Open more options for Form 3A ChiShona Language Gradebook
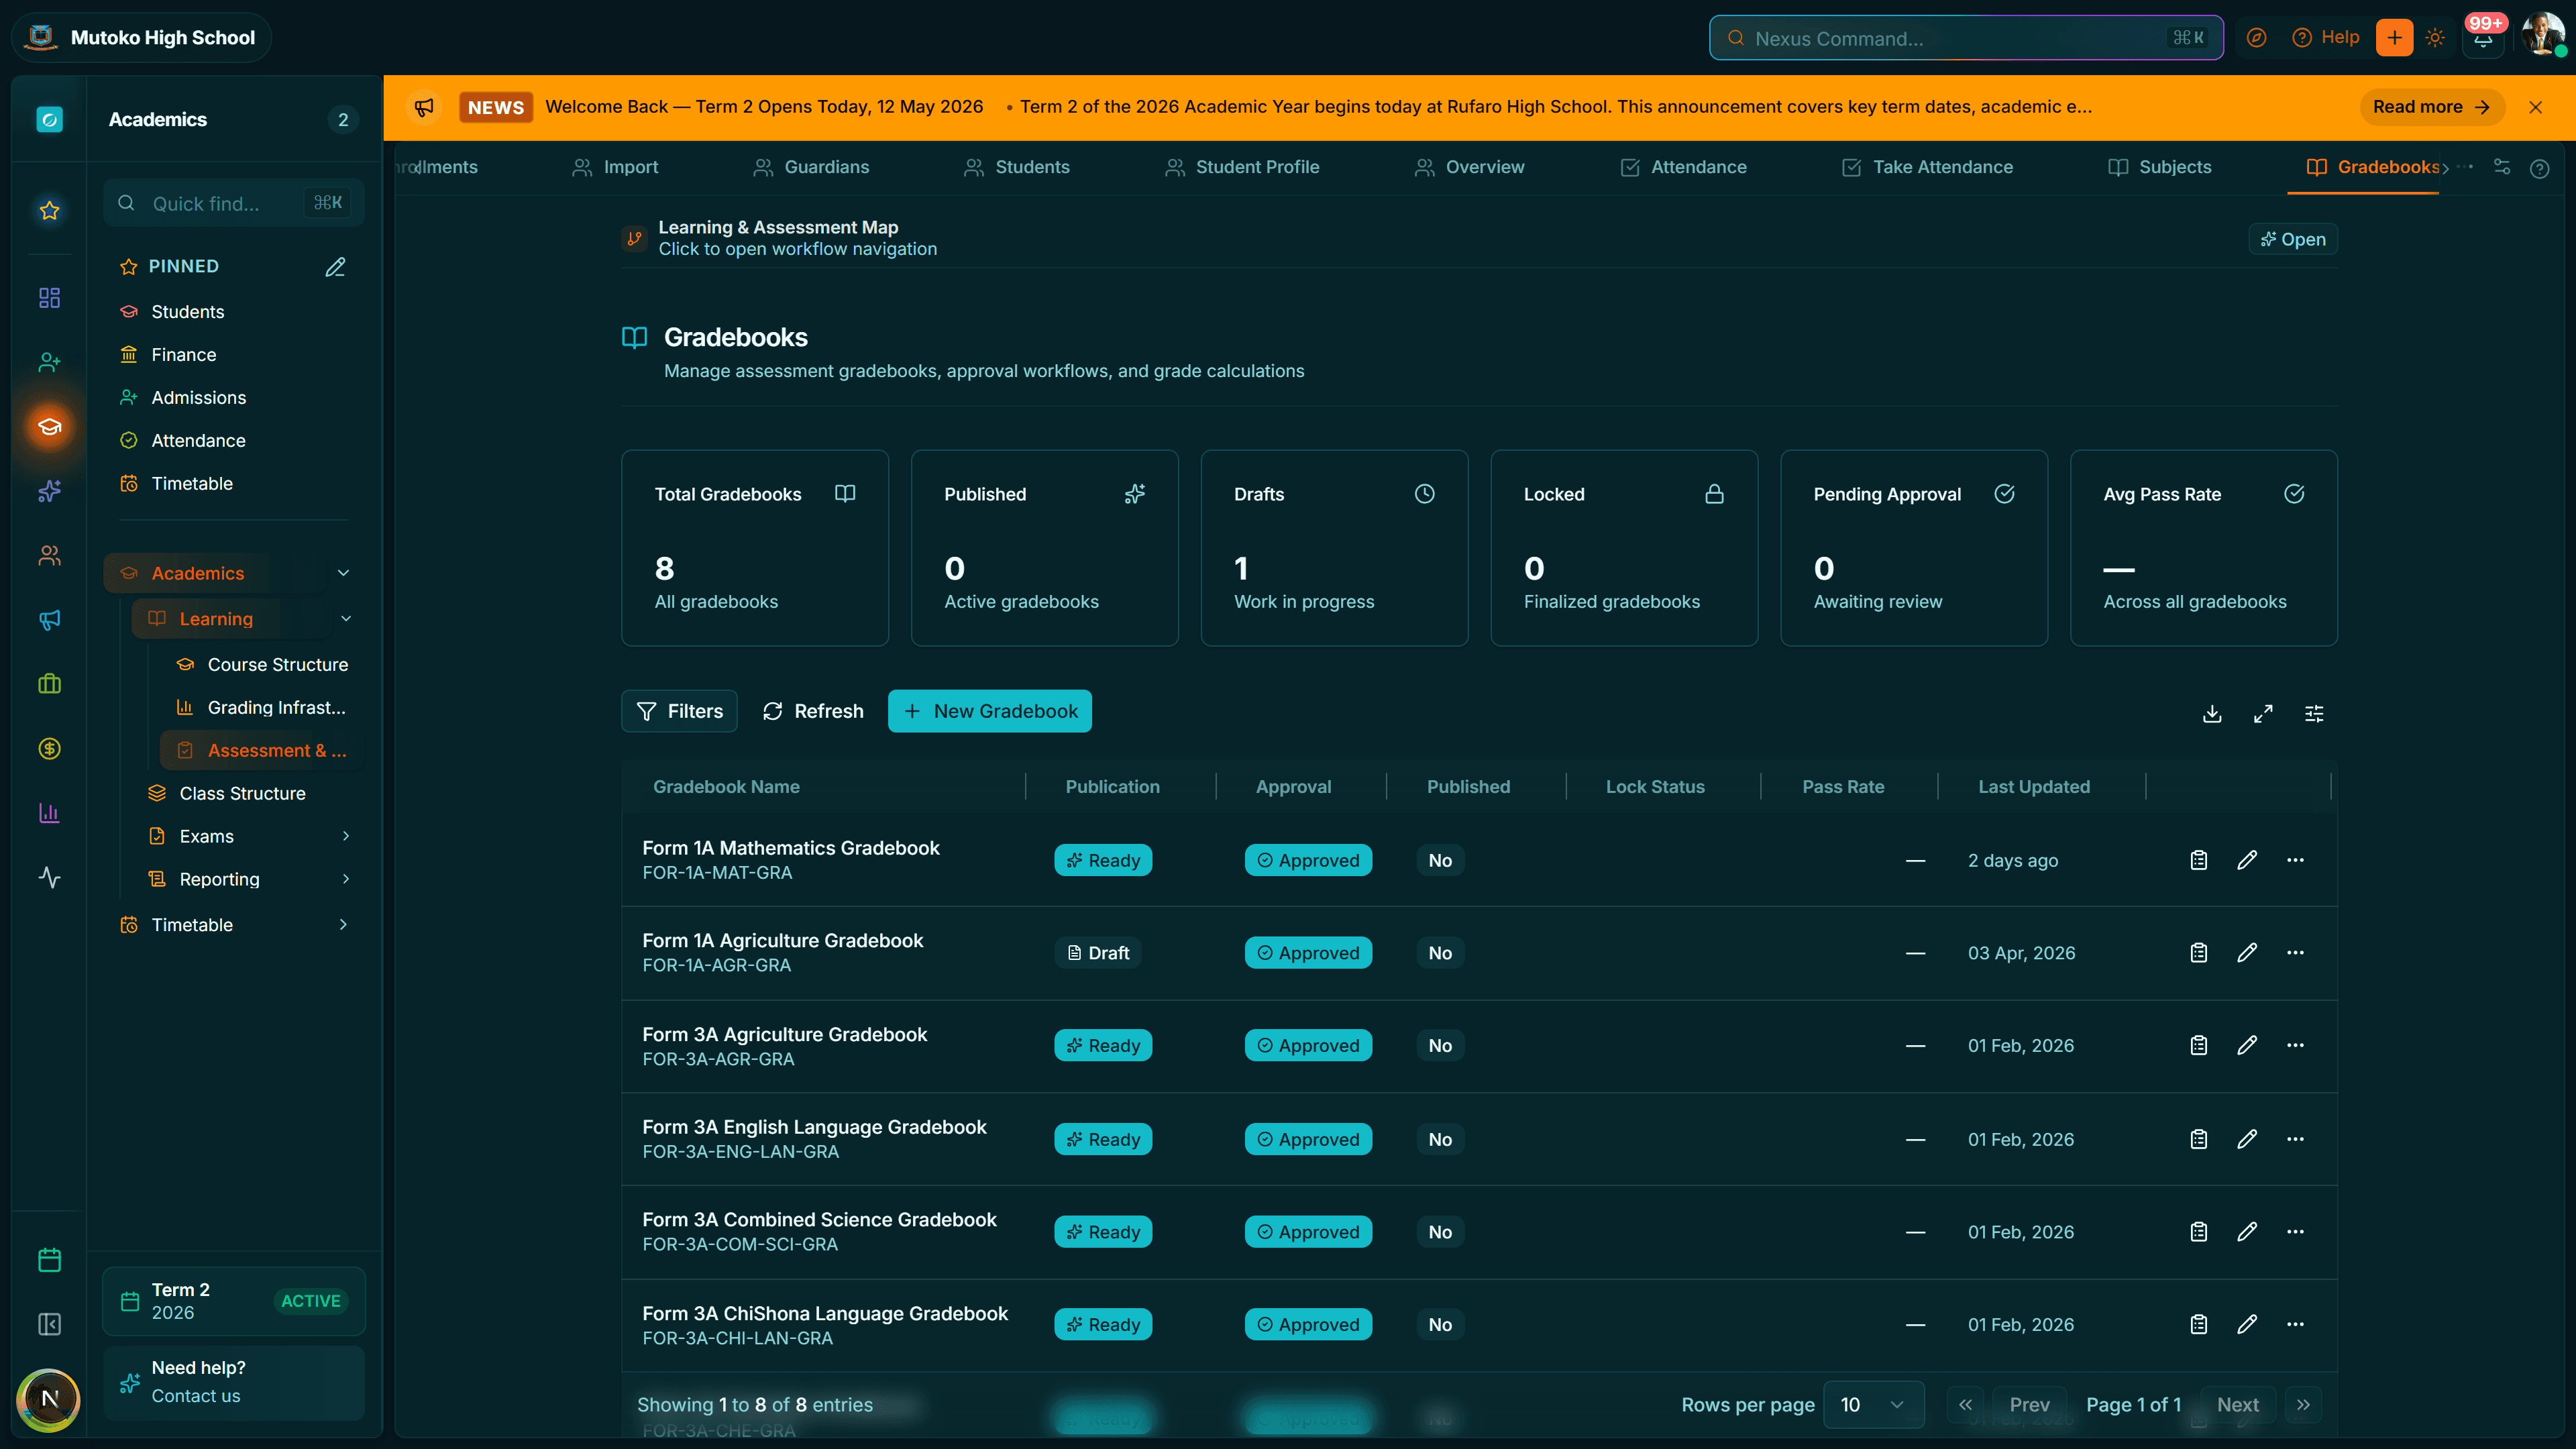This screenshot has height=1449, width=2576. pos(2295,1324)
